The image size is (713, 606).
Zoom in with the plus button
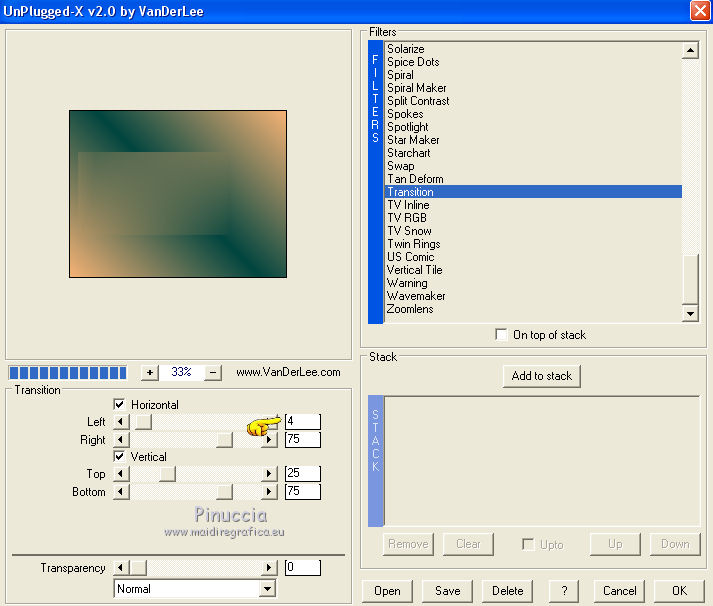150,373
